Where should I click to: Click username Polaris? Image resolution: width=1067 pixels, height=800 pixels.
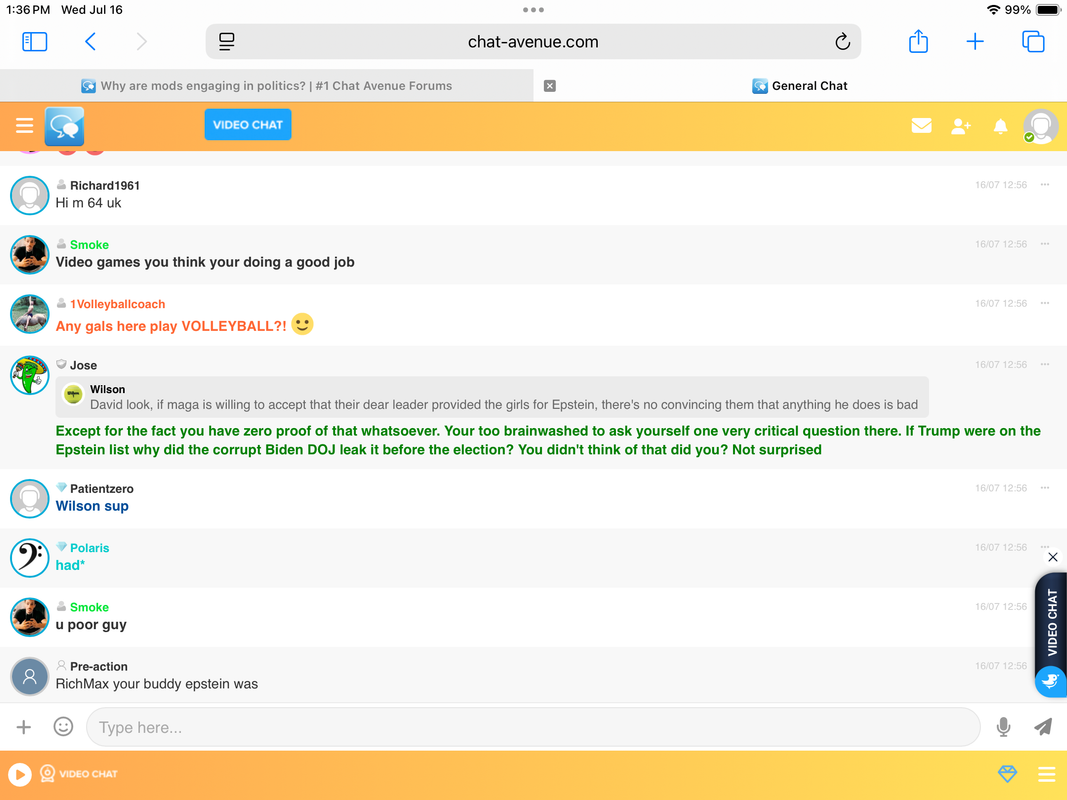[x=89, y=548]
